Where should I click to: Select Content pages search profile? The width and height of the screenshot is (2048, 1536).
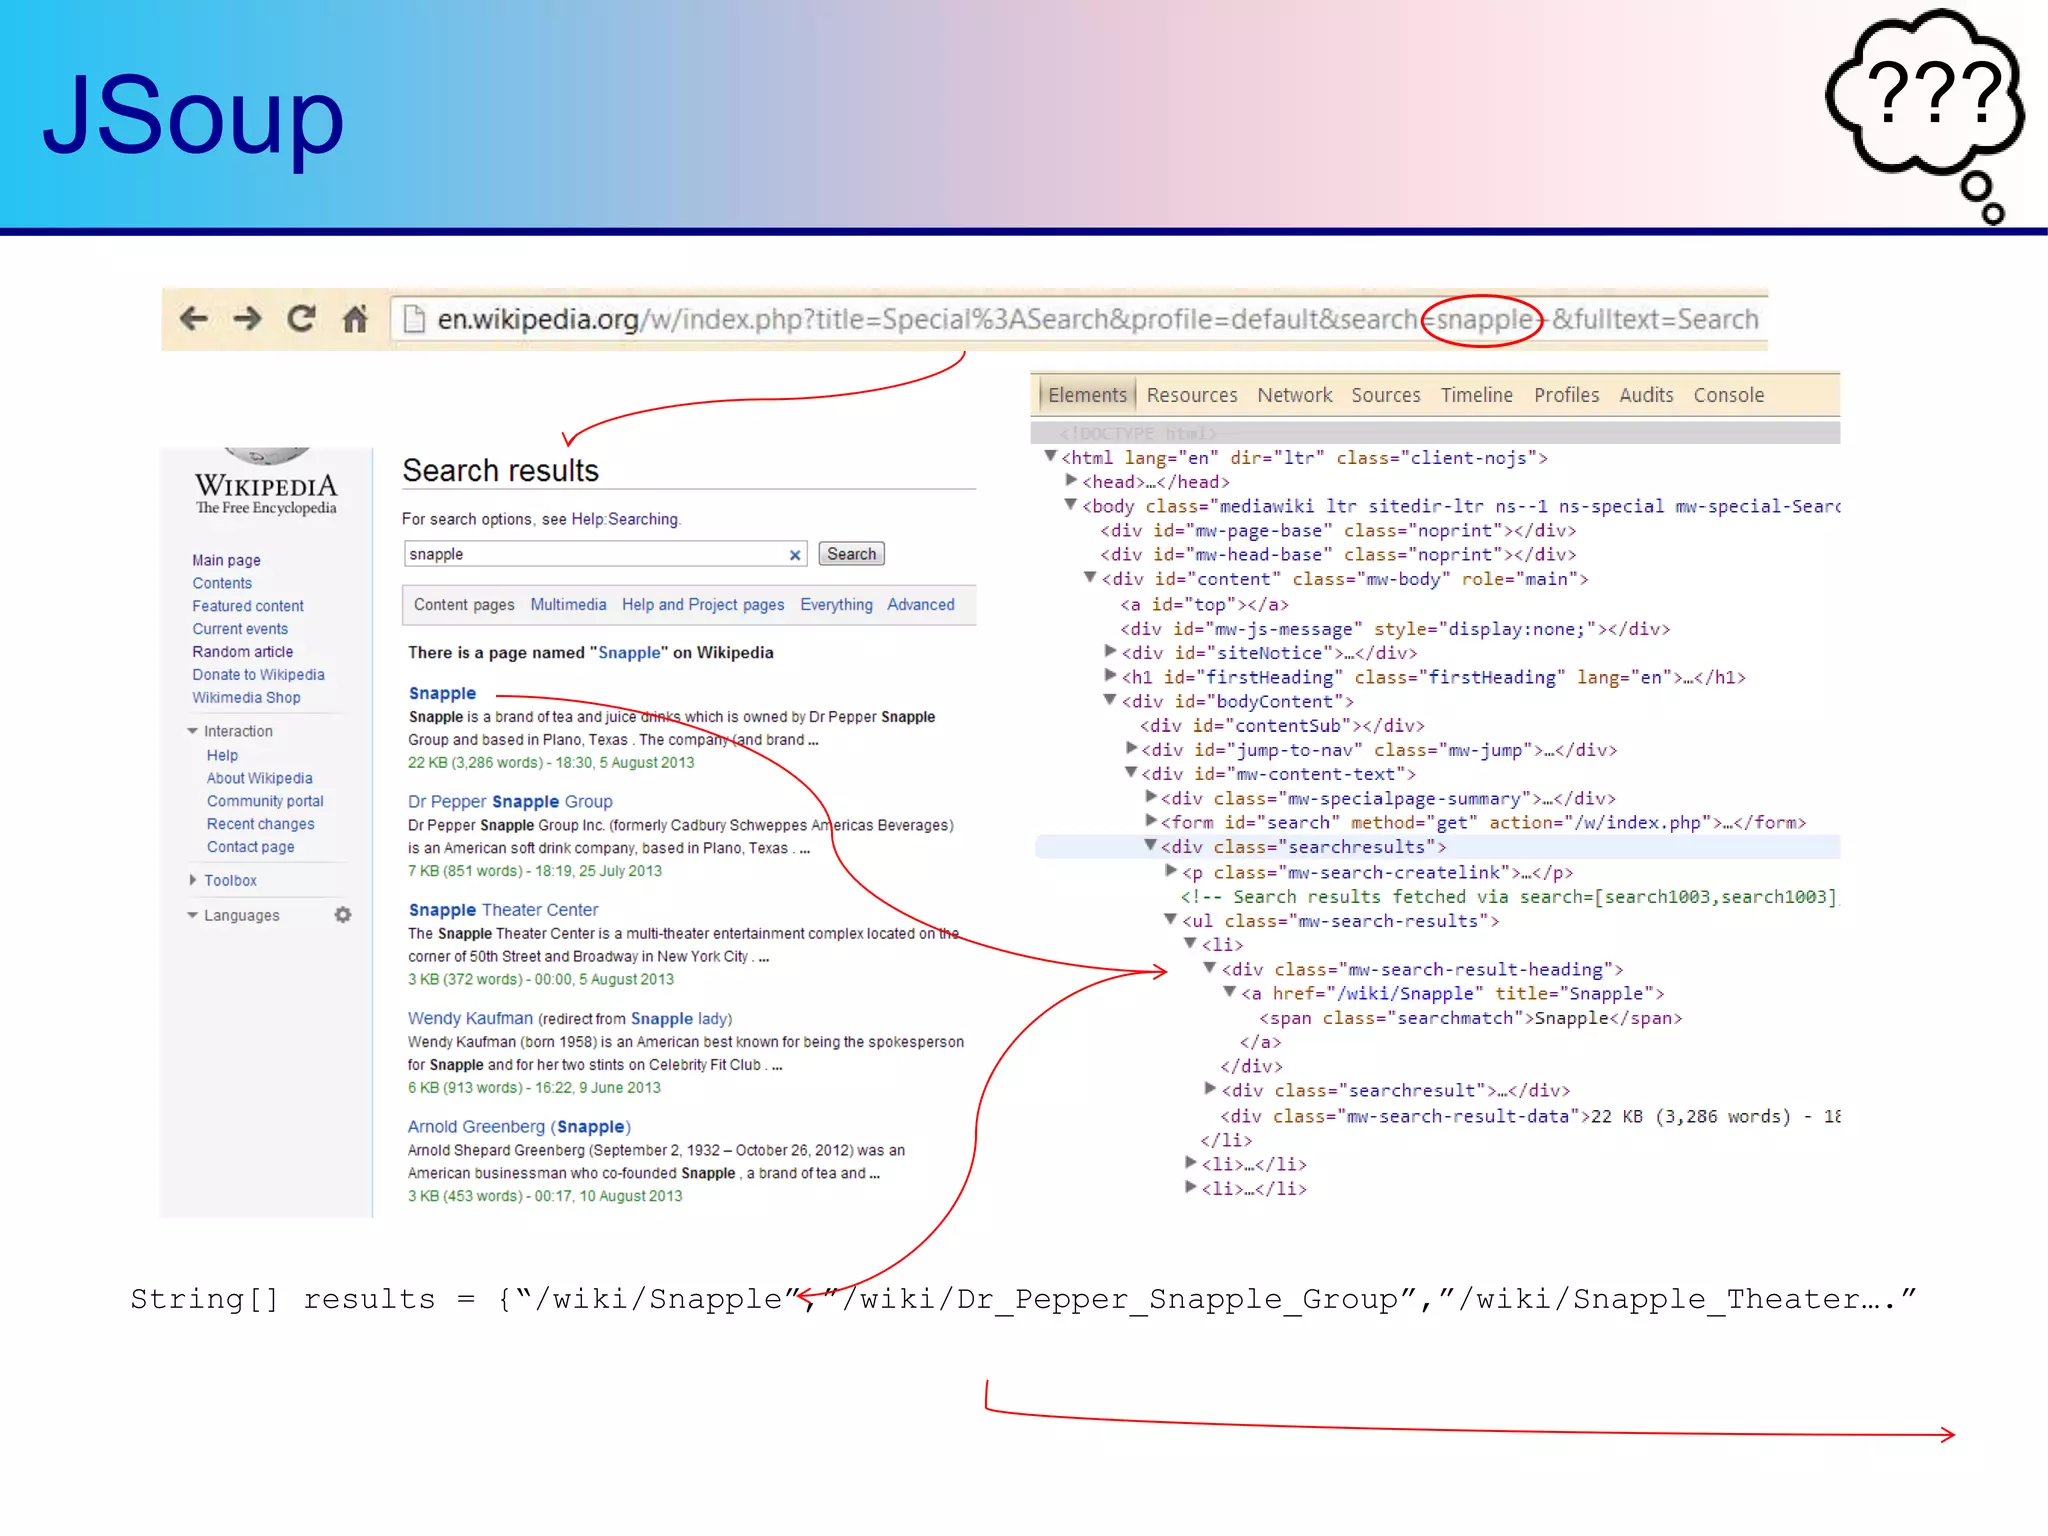coord(464,605)
